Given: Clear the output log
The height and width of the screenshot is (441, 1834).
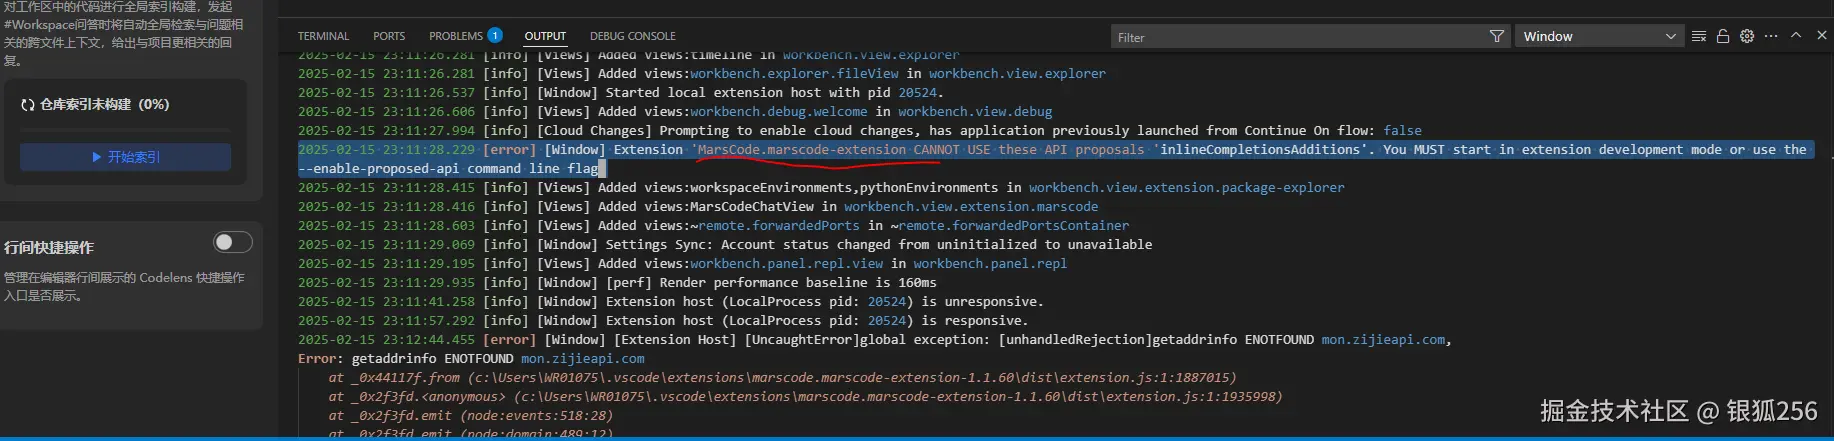Looking at the screenshot, I should [x=1699, y=36].
